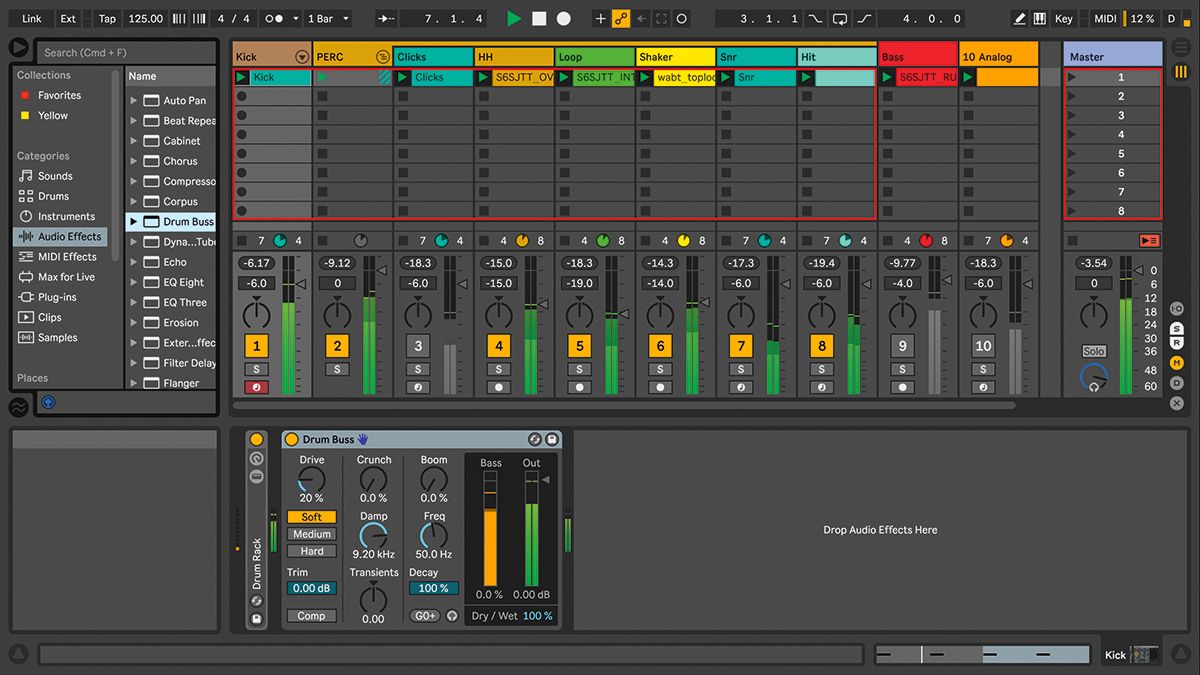This screenshot has width=1200, height=675.
Task: Enable Key mapping mode
Action: (1063, 17)
